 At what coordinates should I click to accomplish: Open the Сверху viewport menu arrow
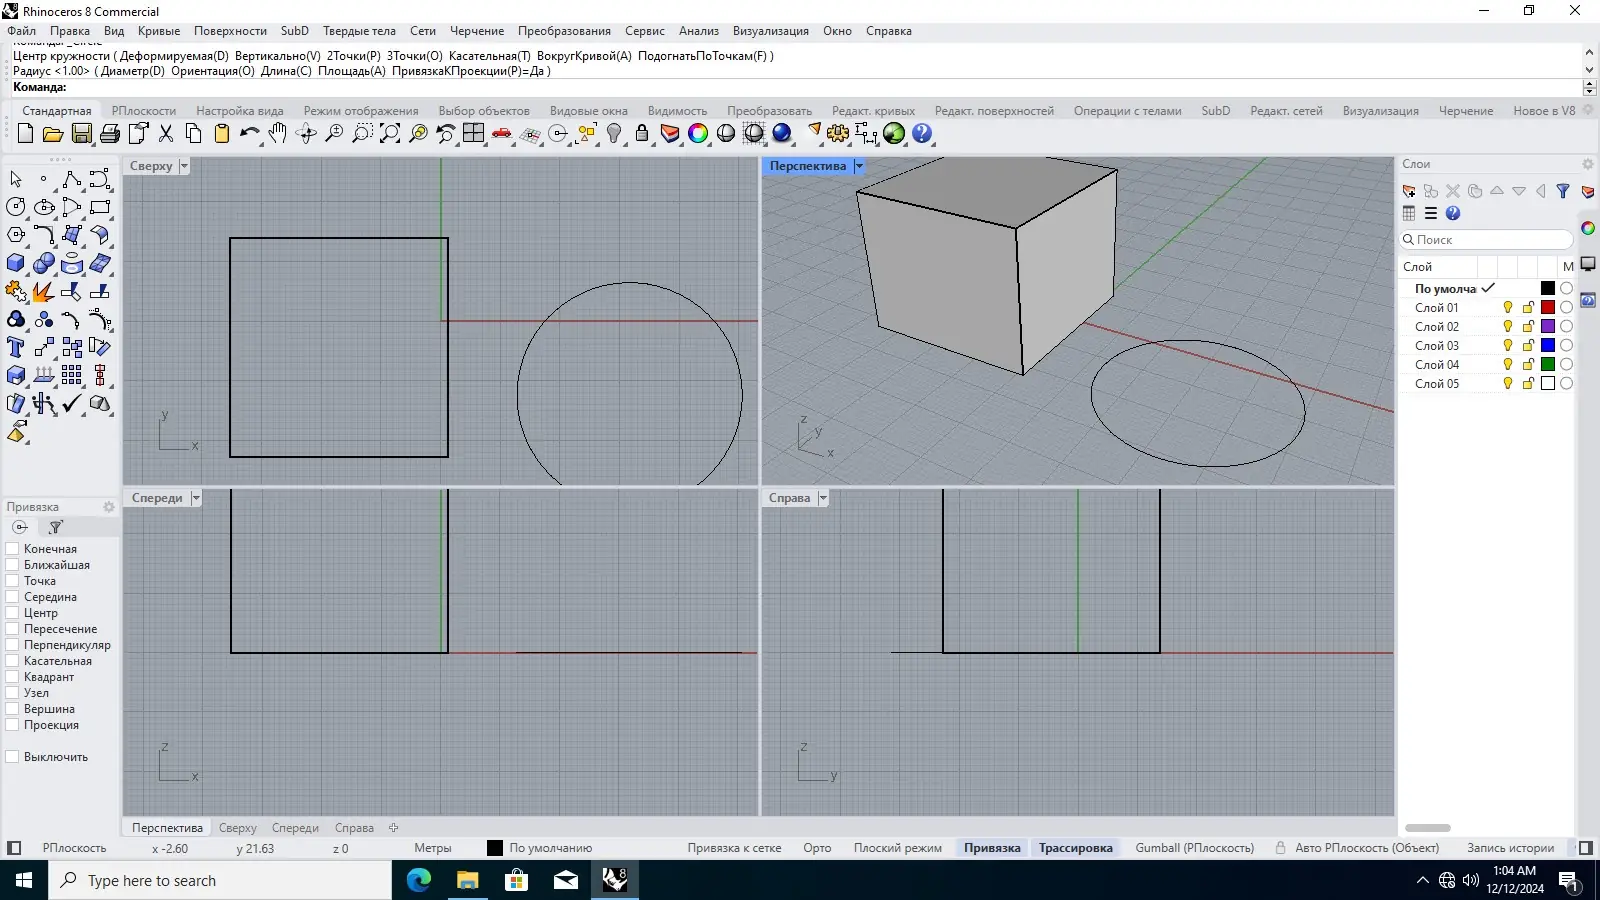tap(184, 166)
